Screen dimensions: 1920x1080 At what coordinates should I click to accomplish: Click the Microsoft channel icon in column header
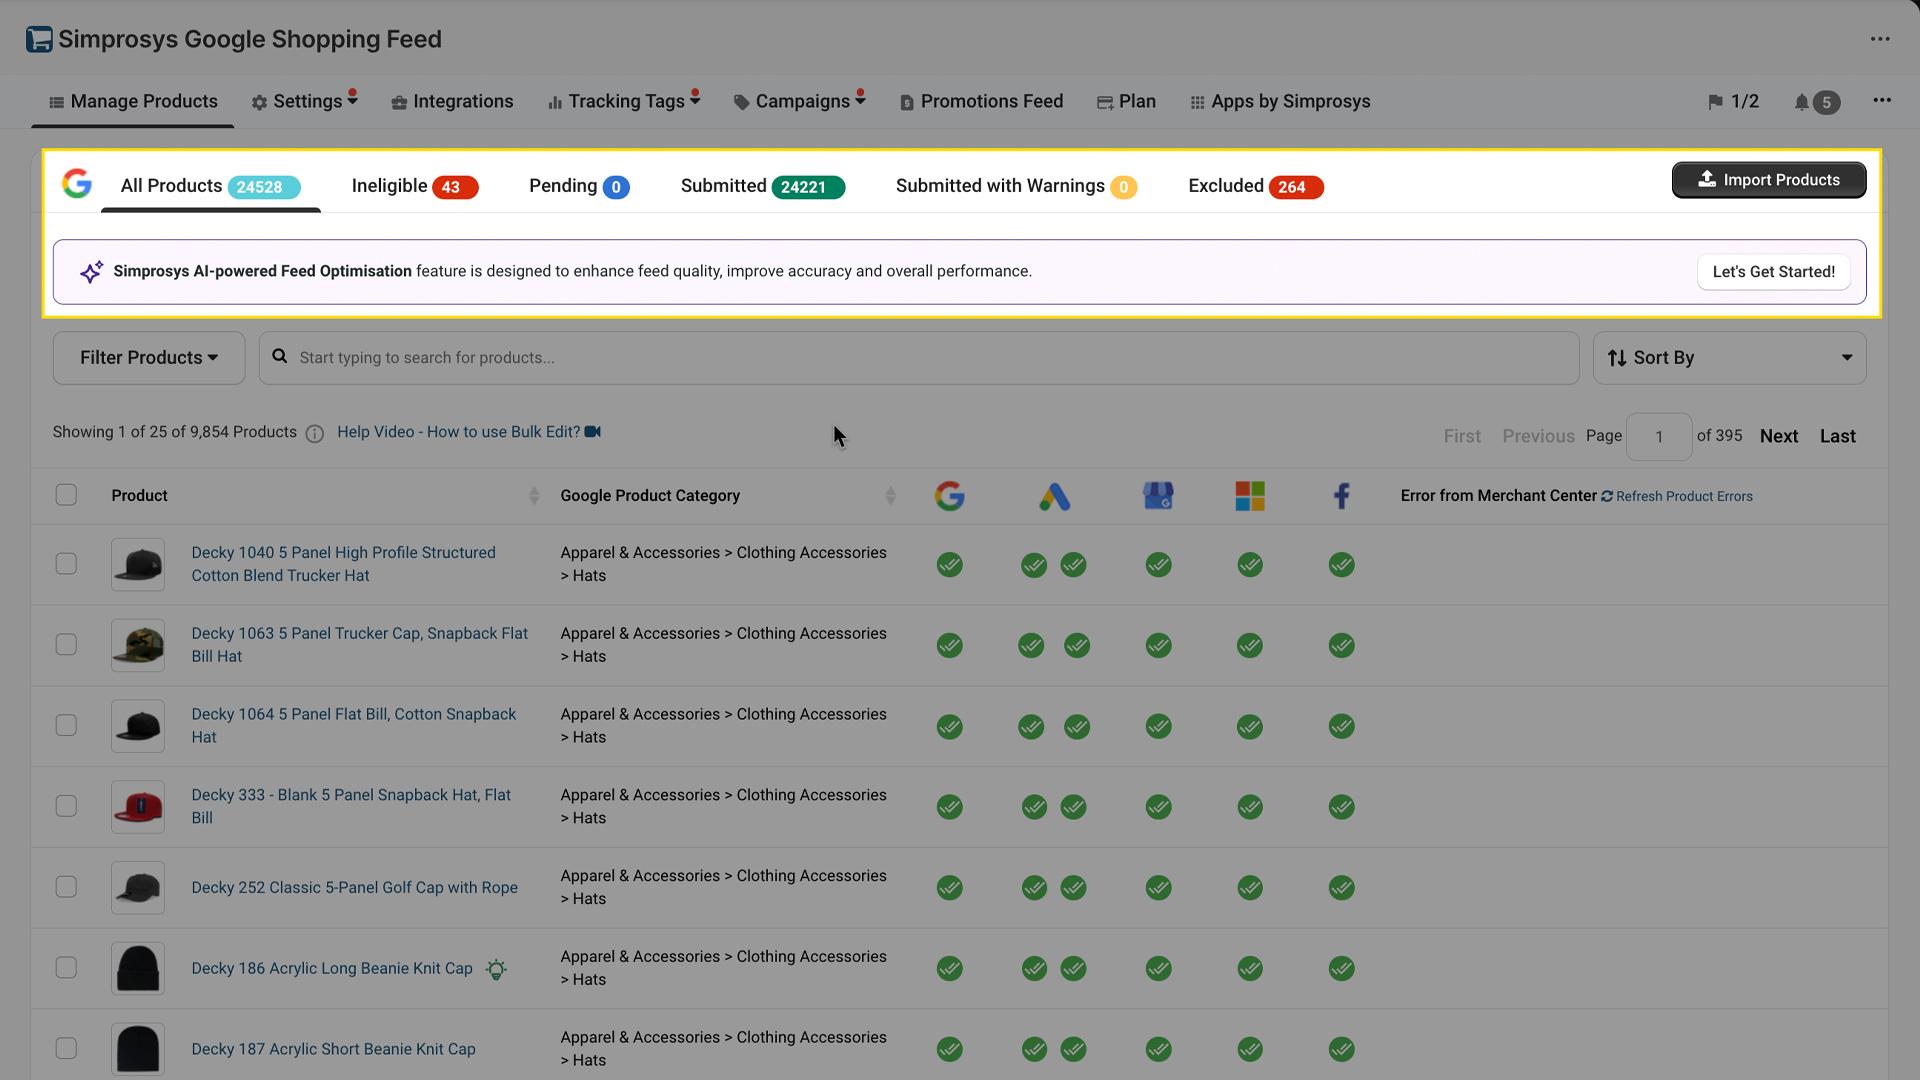[1249, 495]
